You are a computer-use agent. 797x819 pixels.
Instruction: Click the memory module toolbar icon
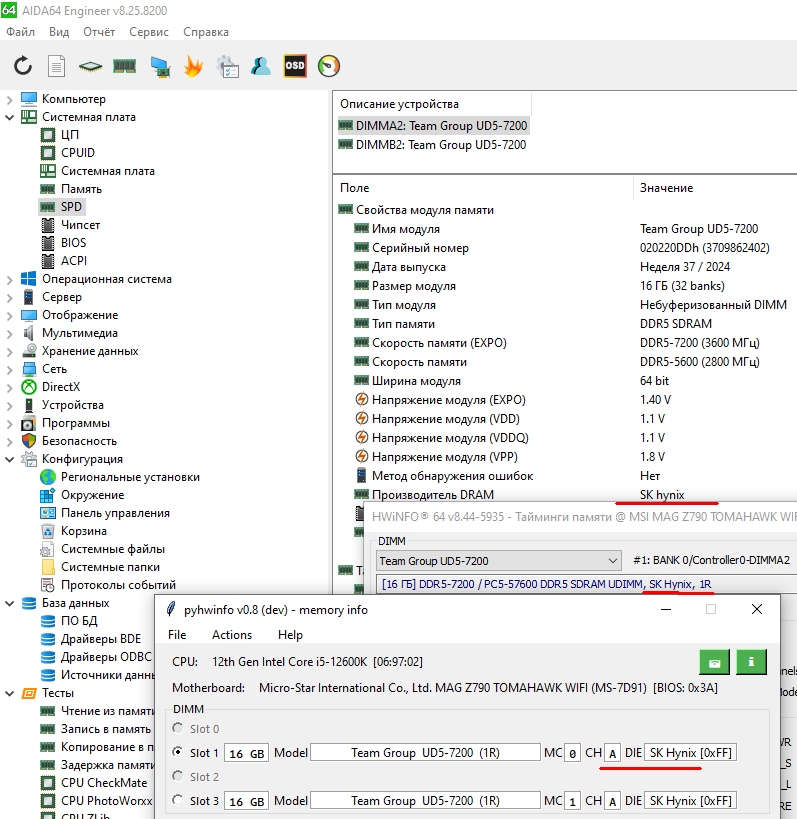(124, 66)
